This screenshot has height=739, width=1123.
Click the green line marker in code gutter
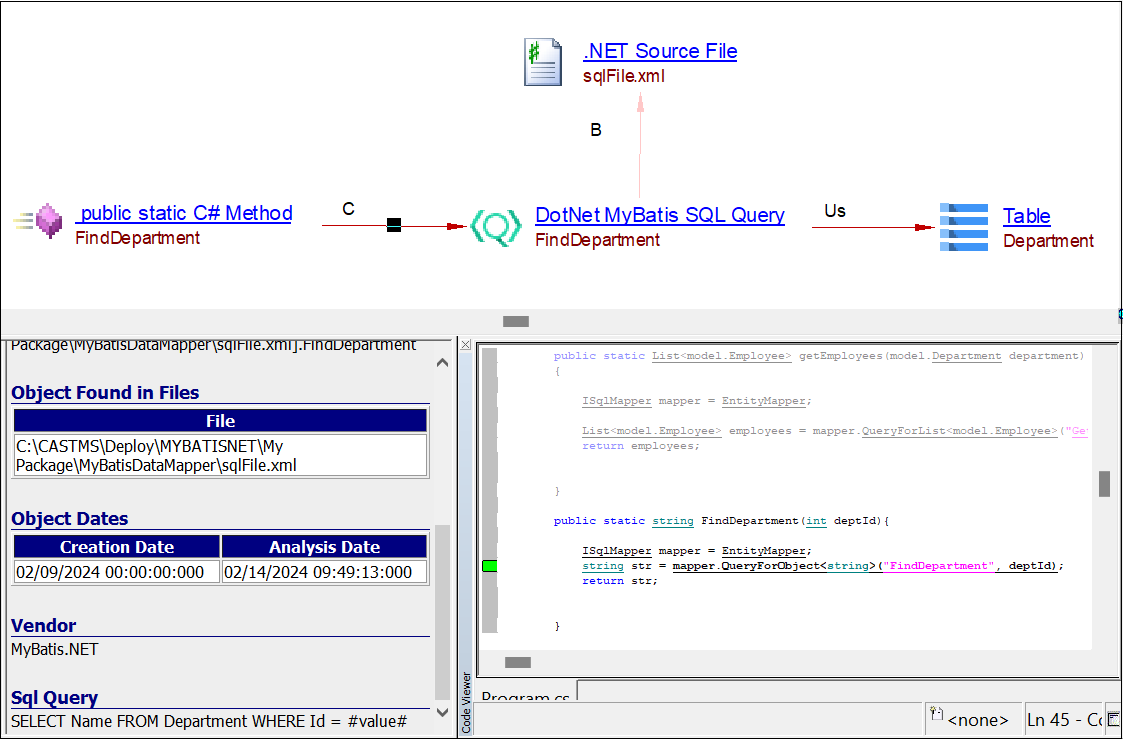[489, 566]
